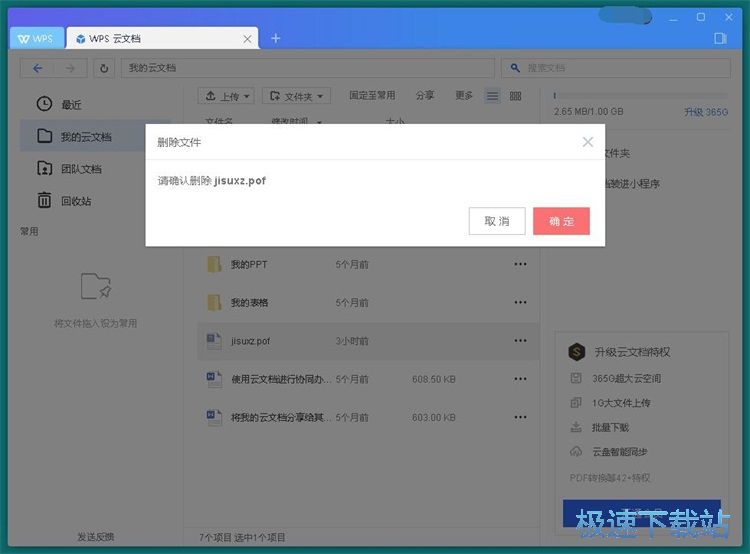Go forward with the right arrow
The height and width of the screenshot is (554, 750).
point(70,68)
